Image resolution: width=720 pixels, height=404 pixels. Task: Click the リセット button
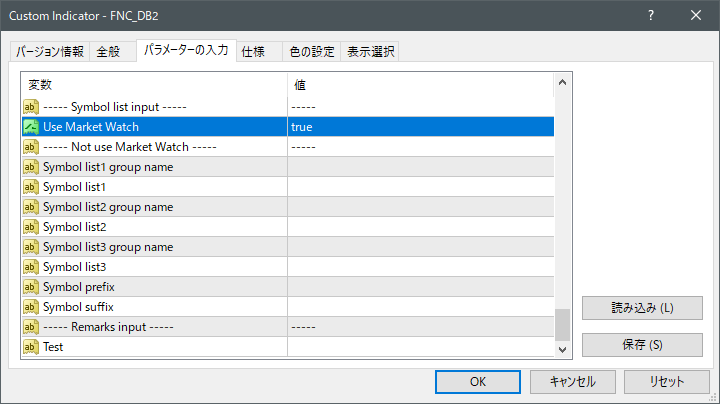tap(666, 381)
